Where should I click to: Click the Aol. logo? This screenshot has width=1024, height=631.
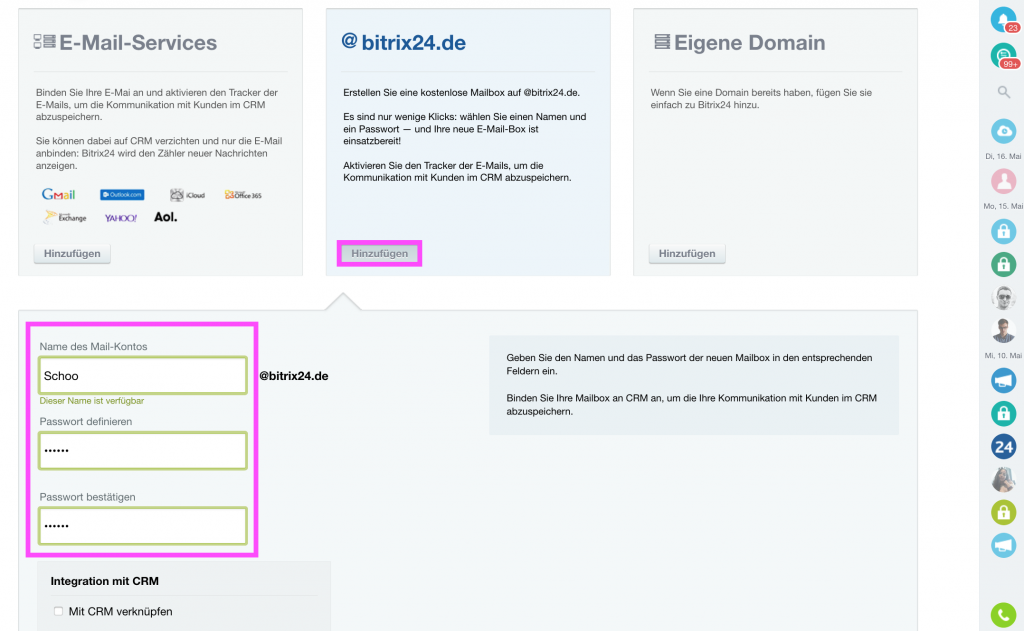166,217
